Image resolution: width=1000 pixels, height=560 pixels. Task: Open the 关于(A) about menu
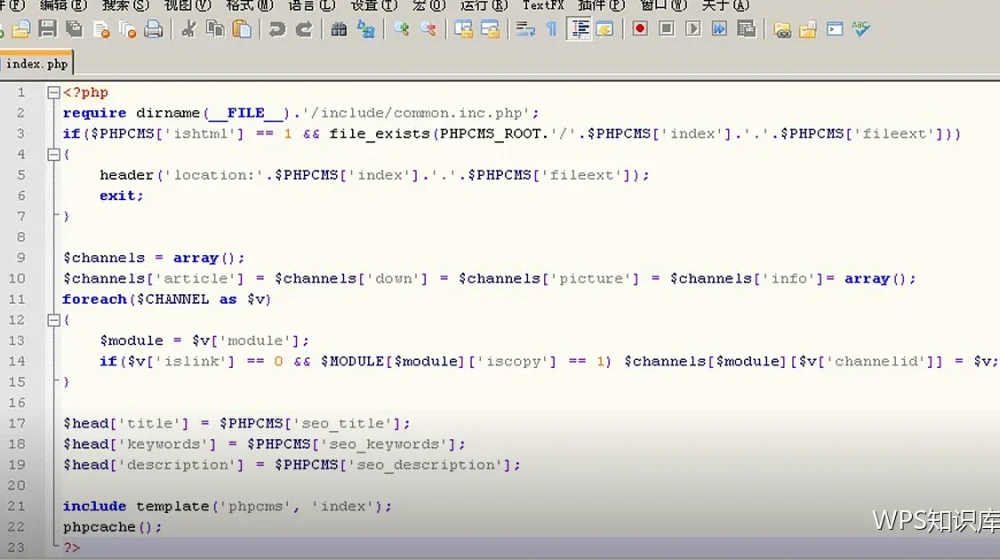click(x=726, y=6)
